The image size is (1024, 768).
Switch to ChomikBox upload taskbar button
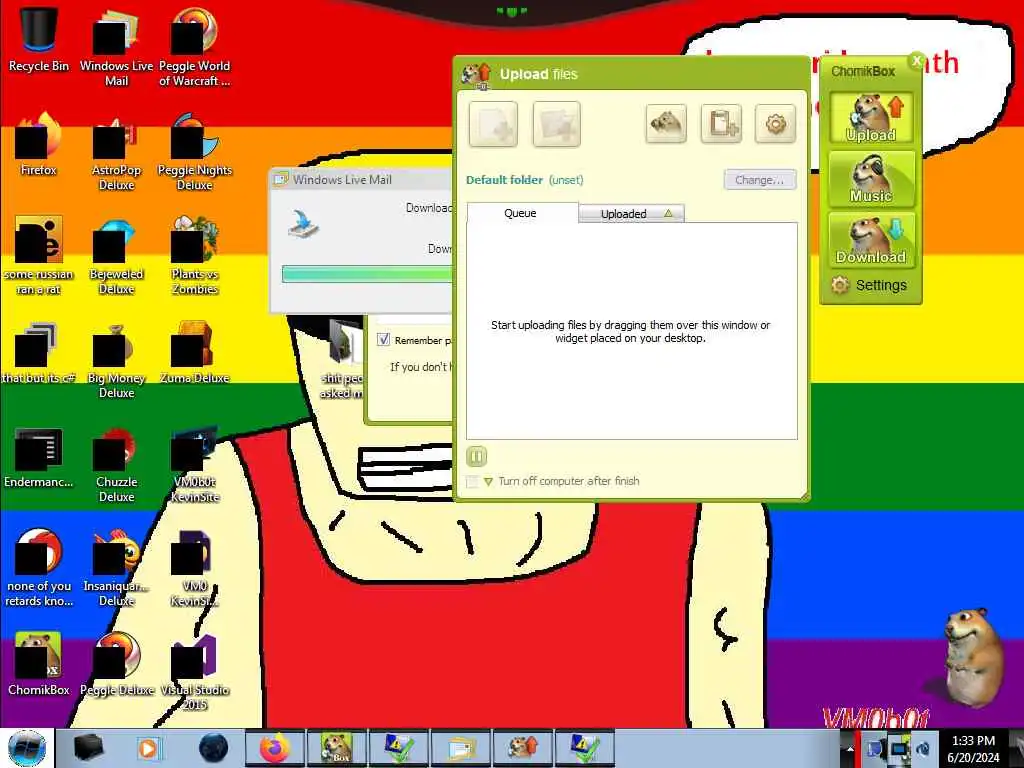tap(522, 748)
